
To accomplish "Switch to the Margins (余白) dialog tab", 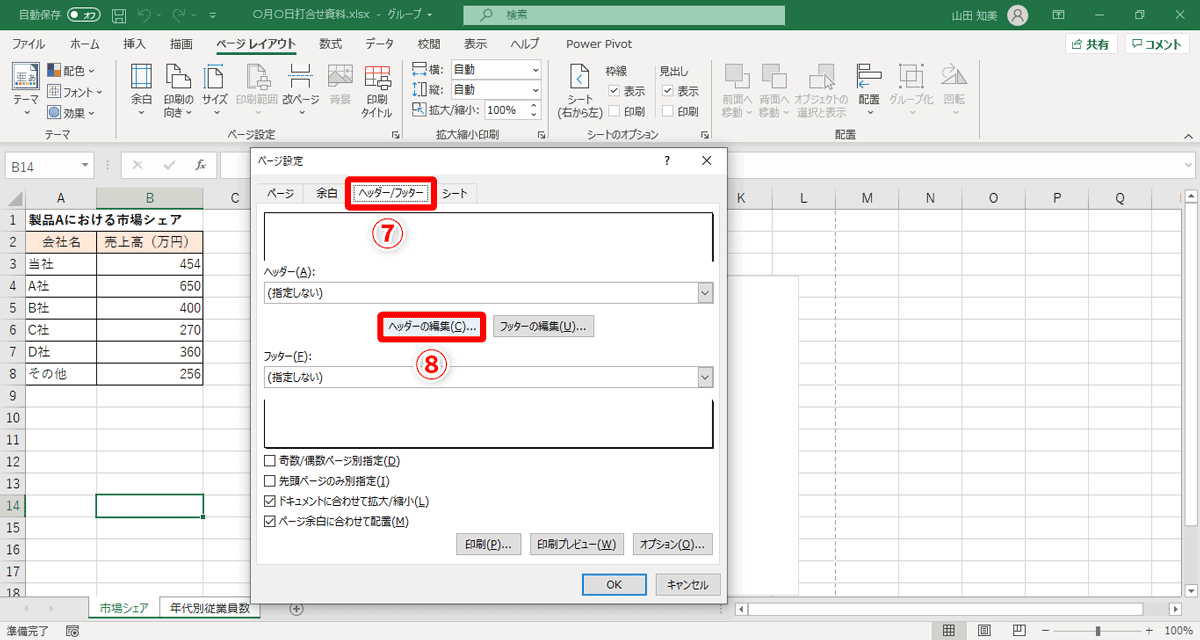I will tap(327, 193).
